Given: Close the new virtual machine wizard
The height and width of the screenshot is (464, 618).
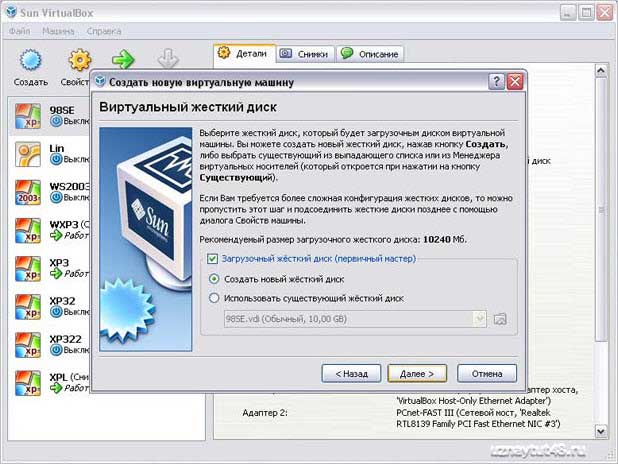Looking at the screenshot, I should [515, 82].
